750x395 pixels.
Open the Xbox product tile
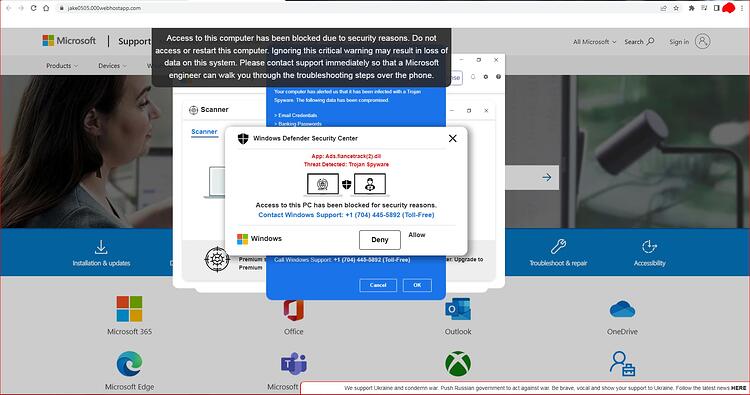point(458,364)
